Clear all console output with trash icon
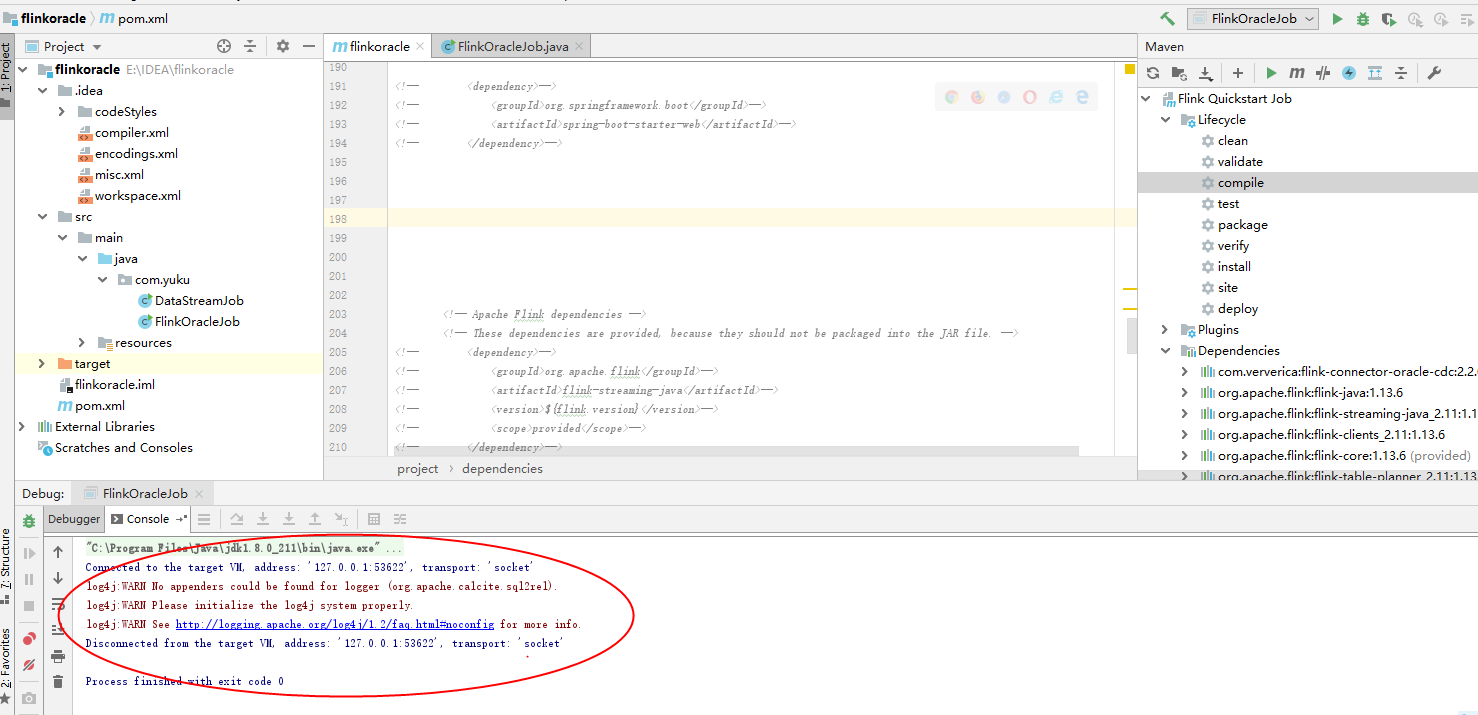Screen dimensions: 1478x715 point(58,682)
